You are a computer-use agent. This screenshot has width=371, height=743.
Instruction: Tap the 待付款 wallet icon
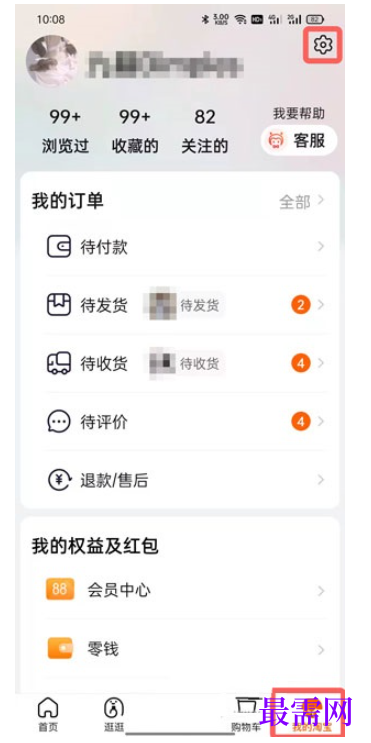(59, 247)
